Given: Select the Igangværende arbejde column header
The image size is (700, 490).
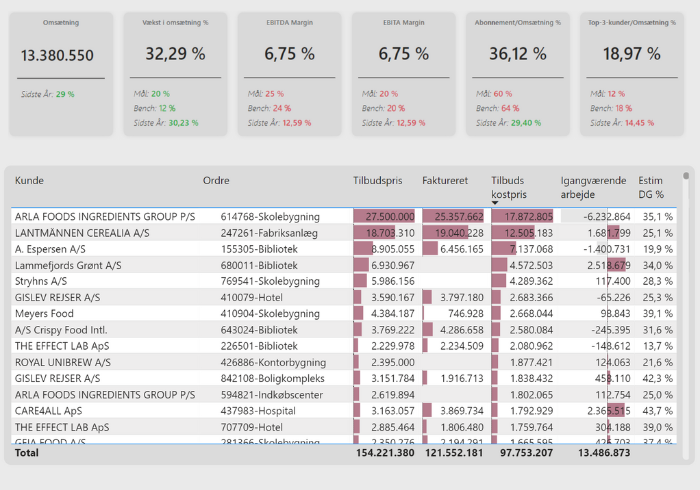Looking at the screenshot, I should click(594, 187).
